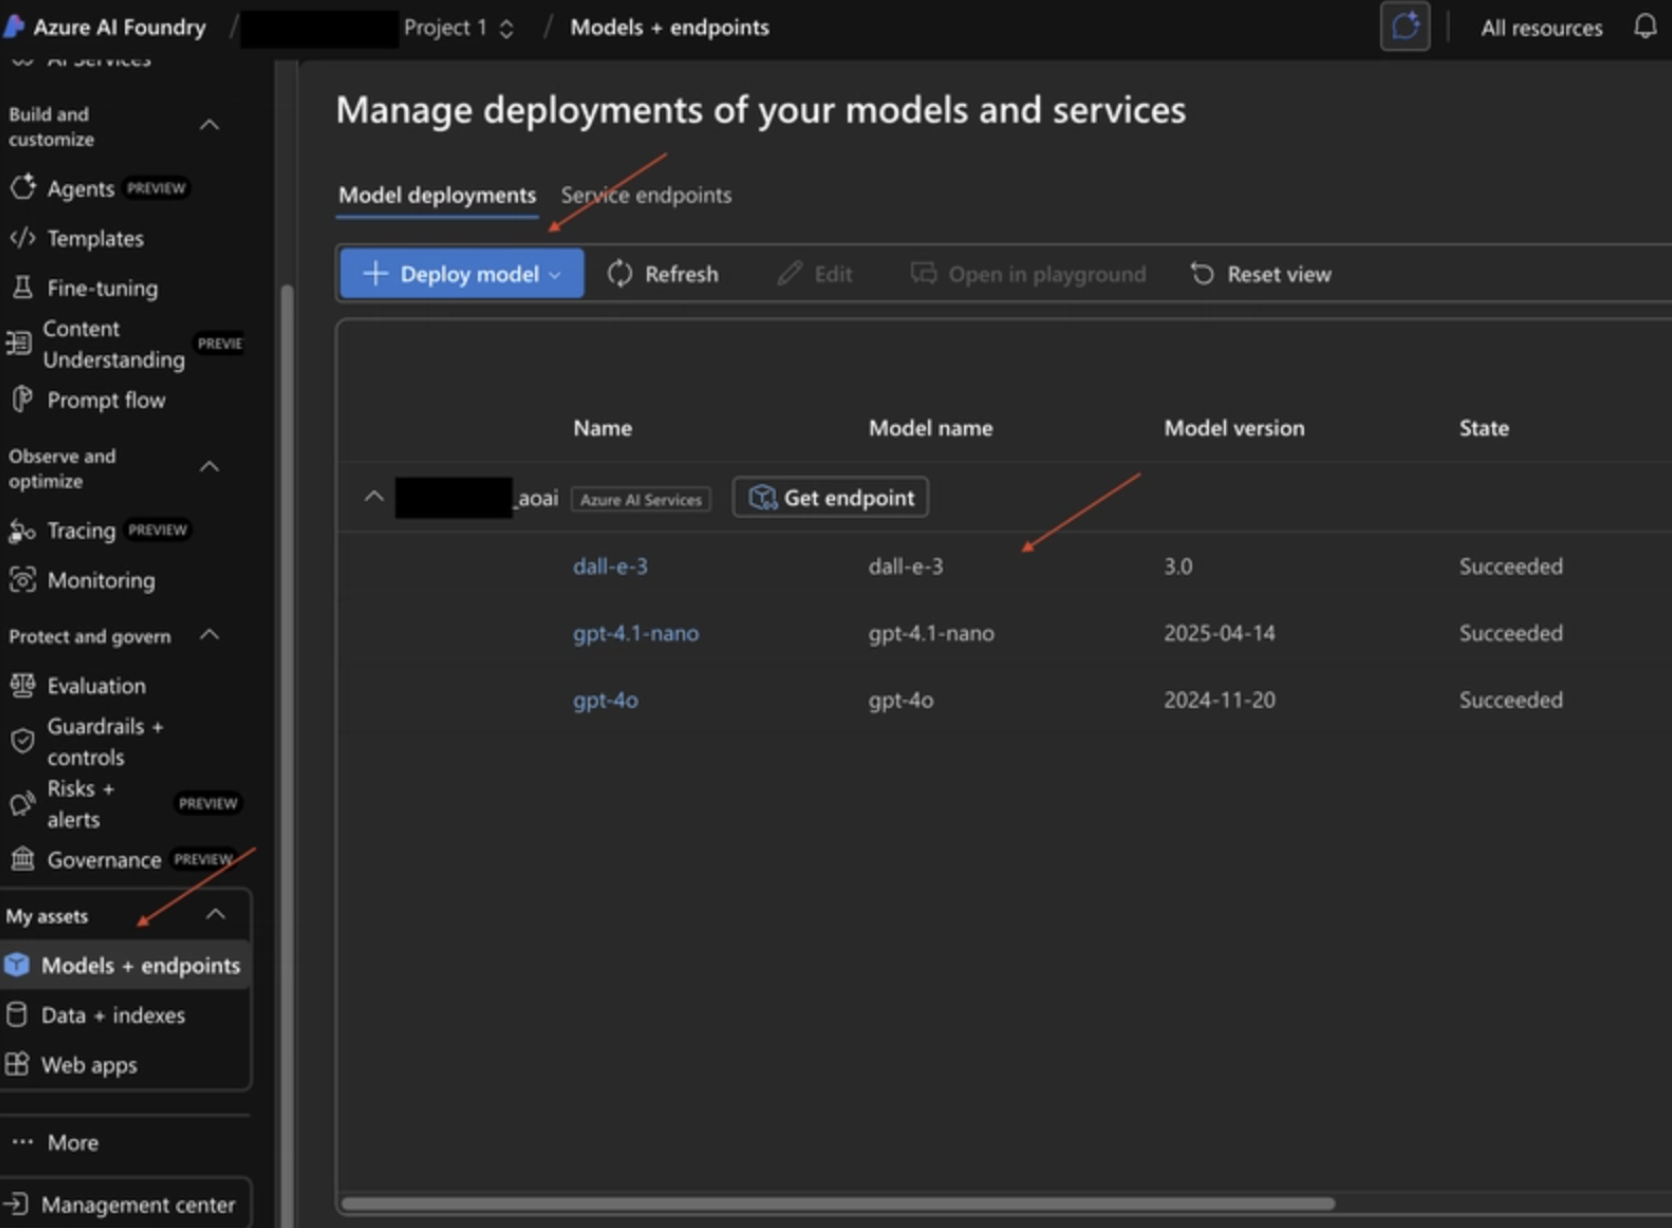This screenshot has width=1672, height=1228.
Task: Click model version 2024-11-20
Action: tap(1219, 700)
